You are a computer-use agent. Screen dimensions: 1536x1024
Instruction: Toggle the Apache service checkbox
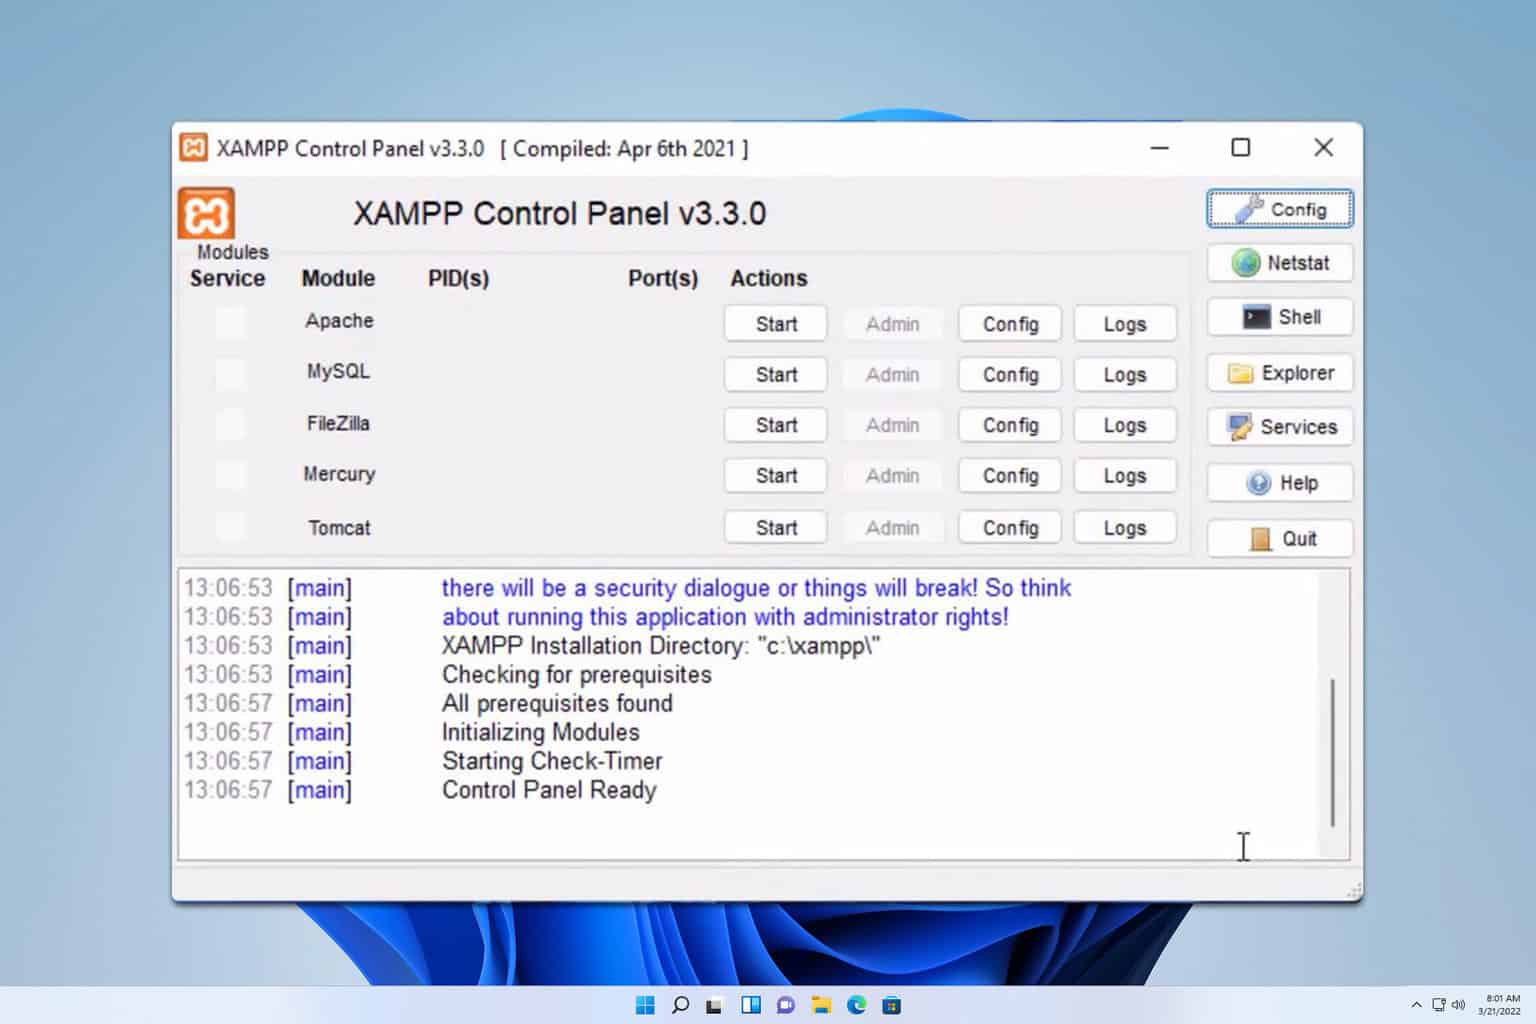230,322
